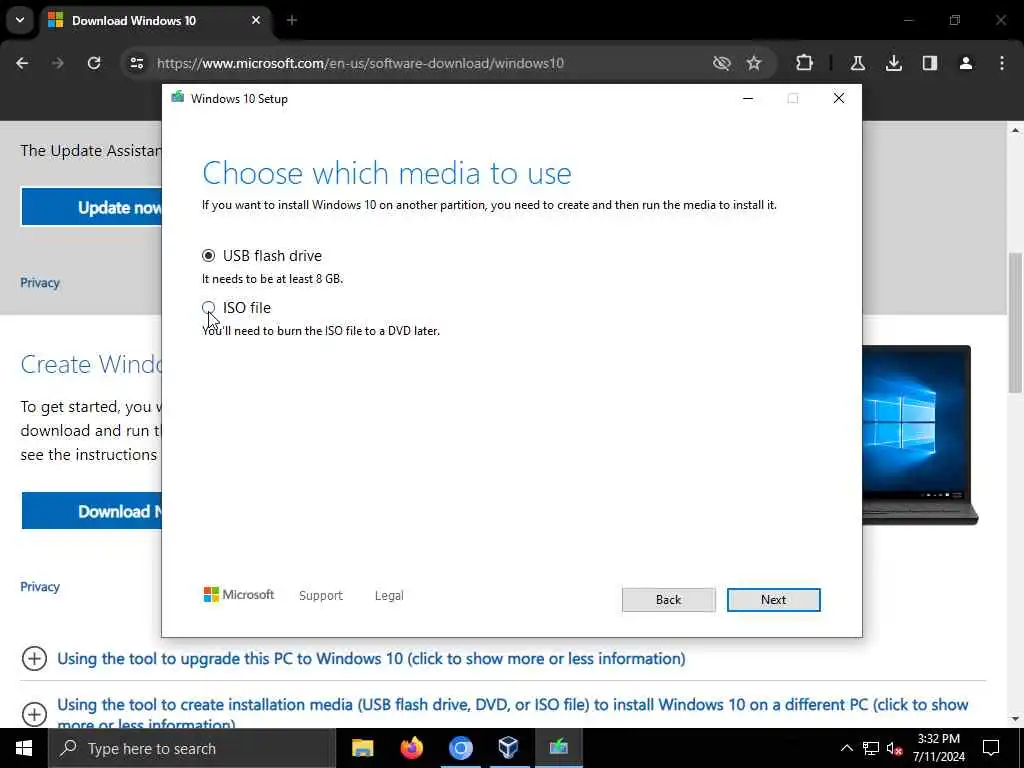Screen dimensions: 1024x768
Task: Open File Explorer from the taskbar
Action: [x=362, y=748]
